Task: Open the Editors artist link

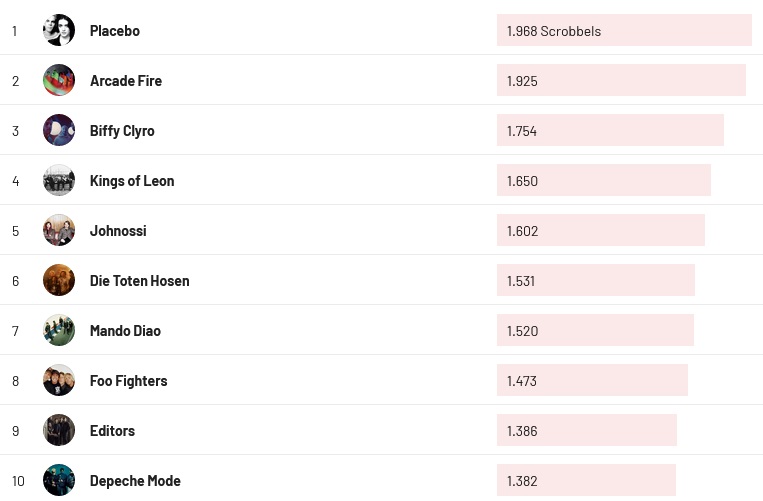Action: [112, 431]
